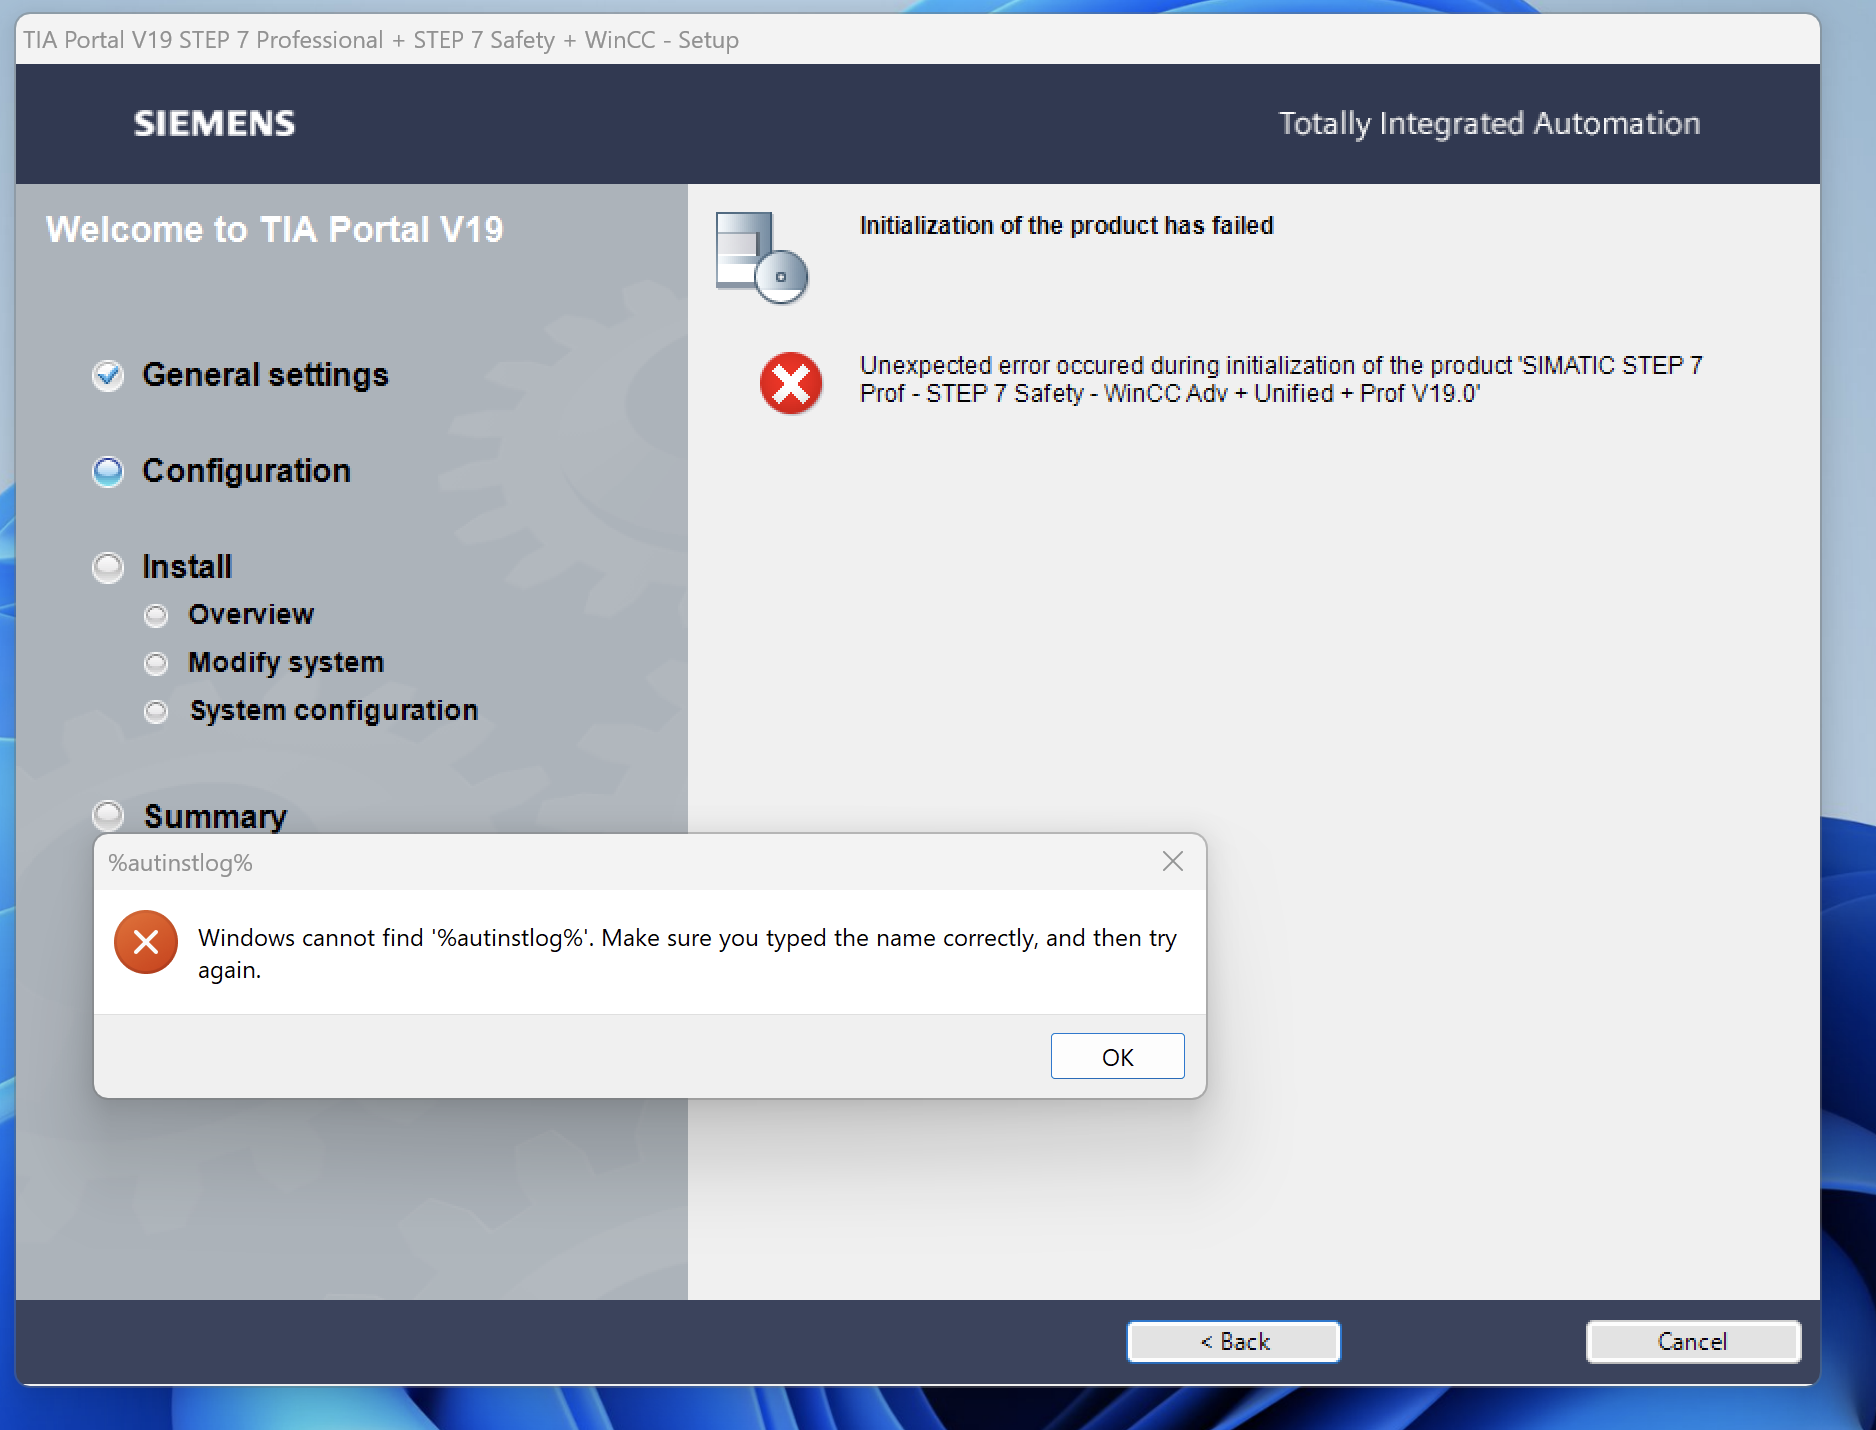Screen dimensions: 1876x1430
Task: Select the Install step
Action: 187,567
